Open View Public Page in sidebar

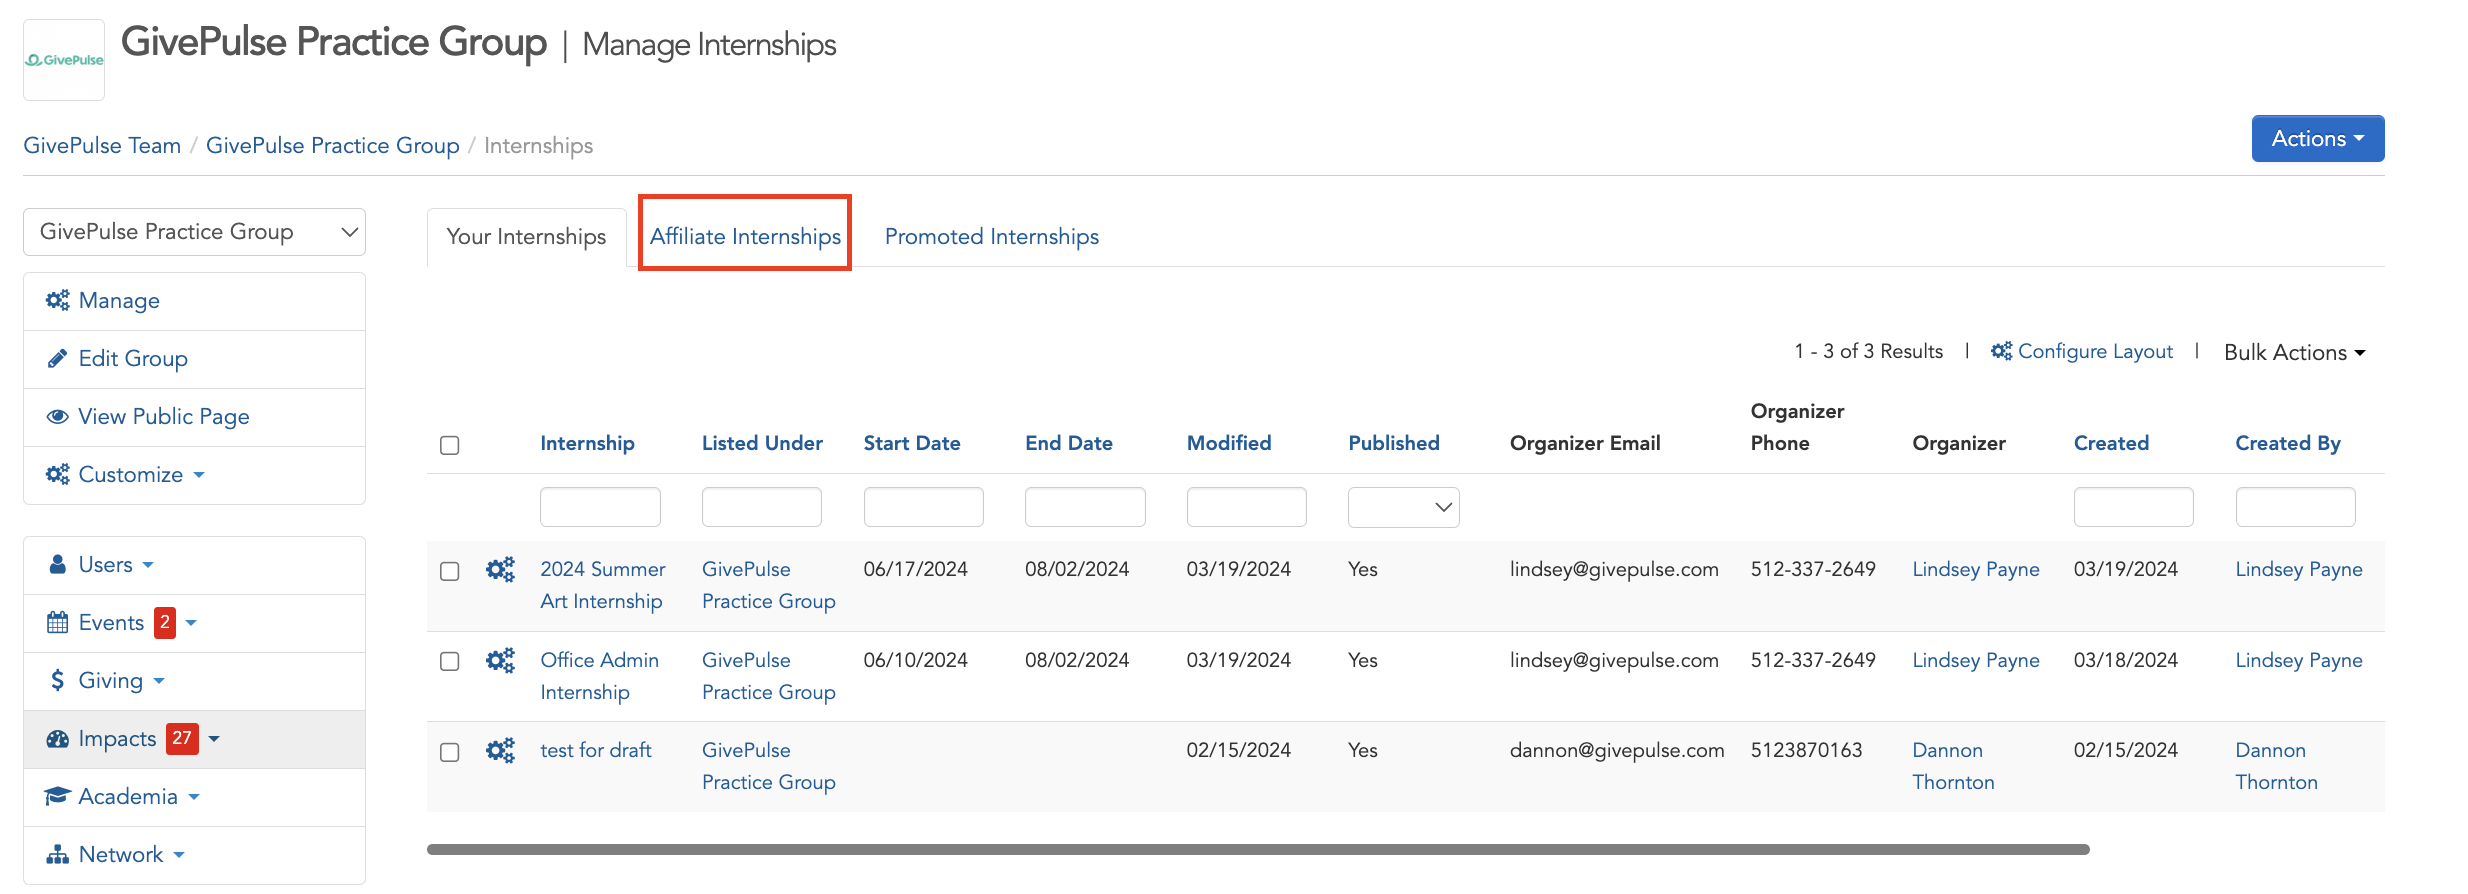point(194,416)
